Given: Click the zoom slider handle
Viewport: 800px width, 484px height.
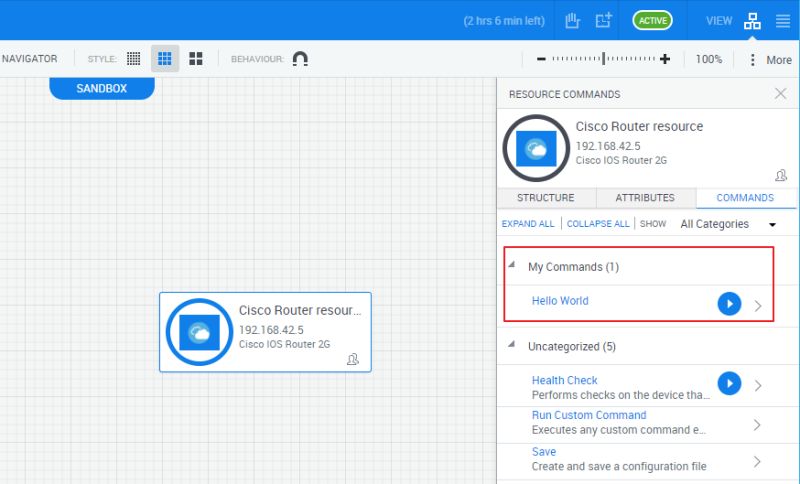Looking at the screenshot, I should tap(604, 59).
